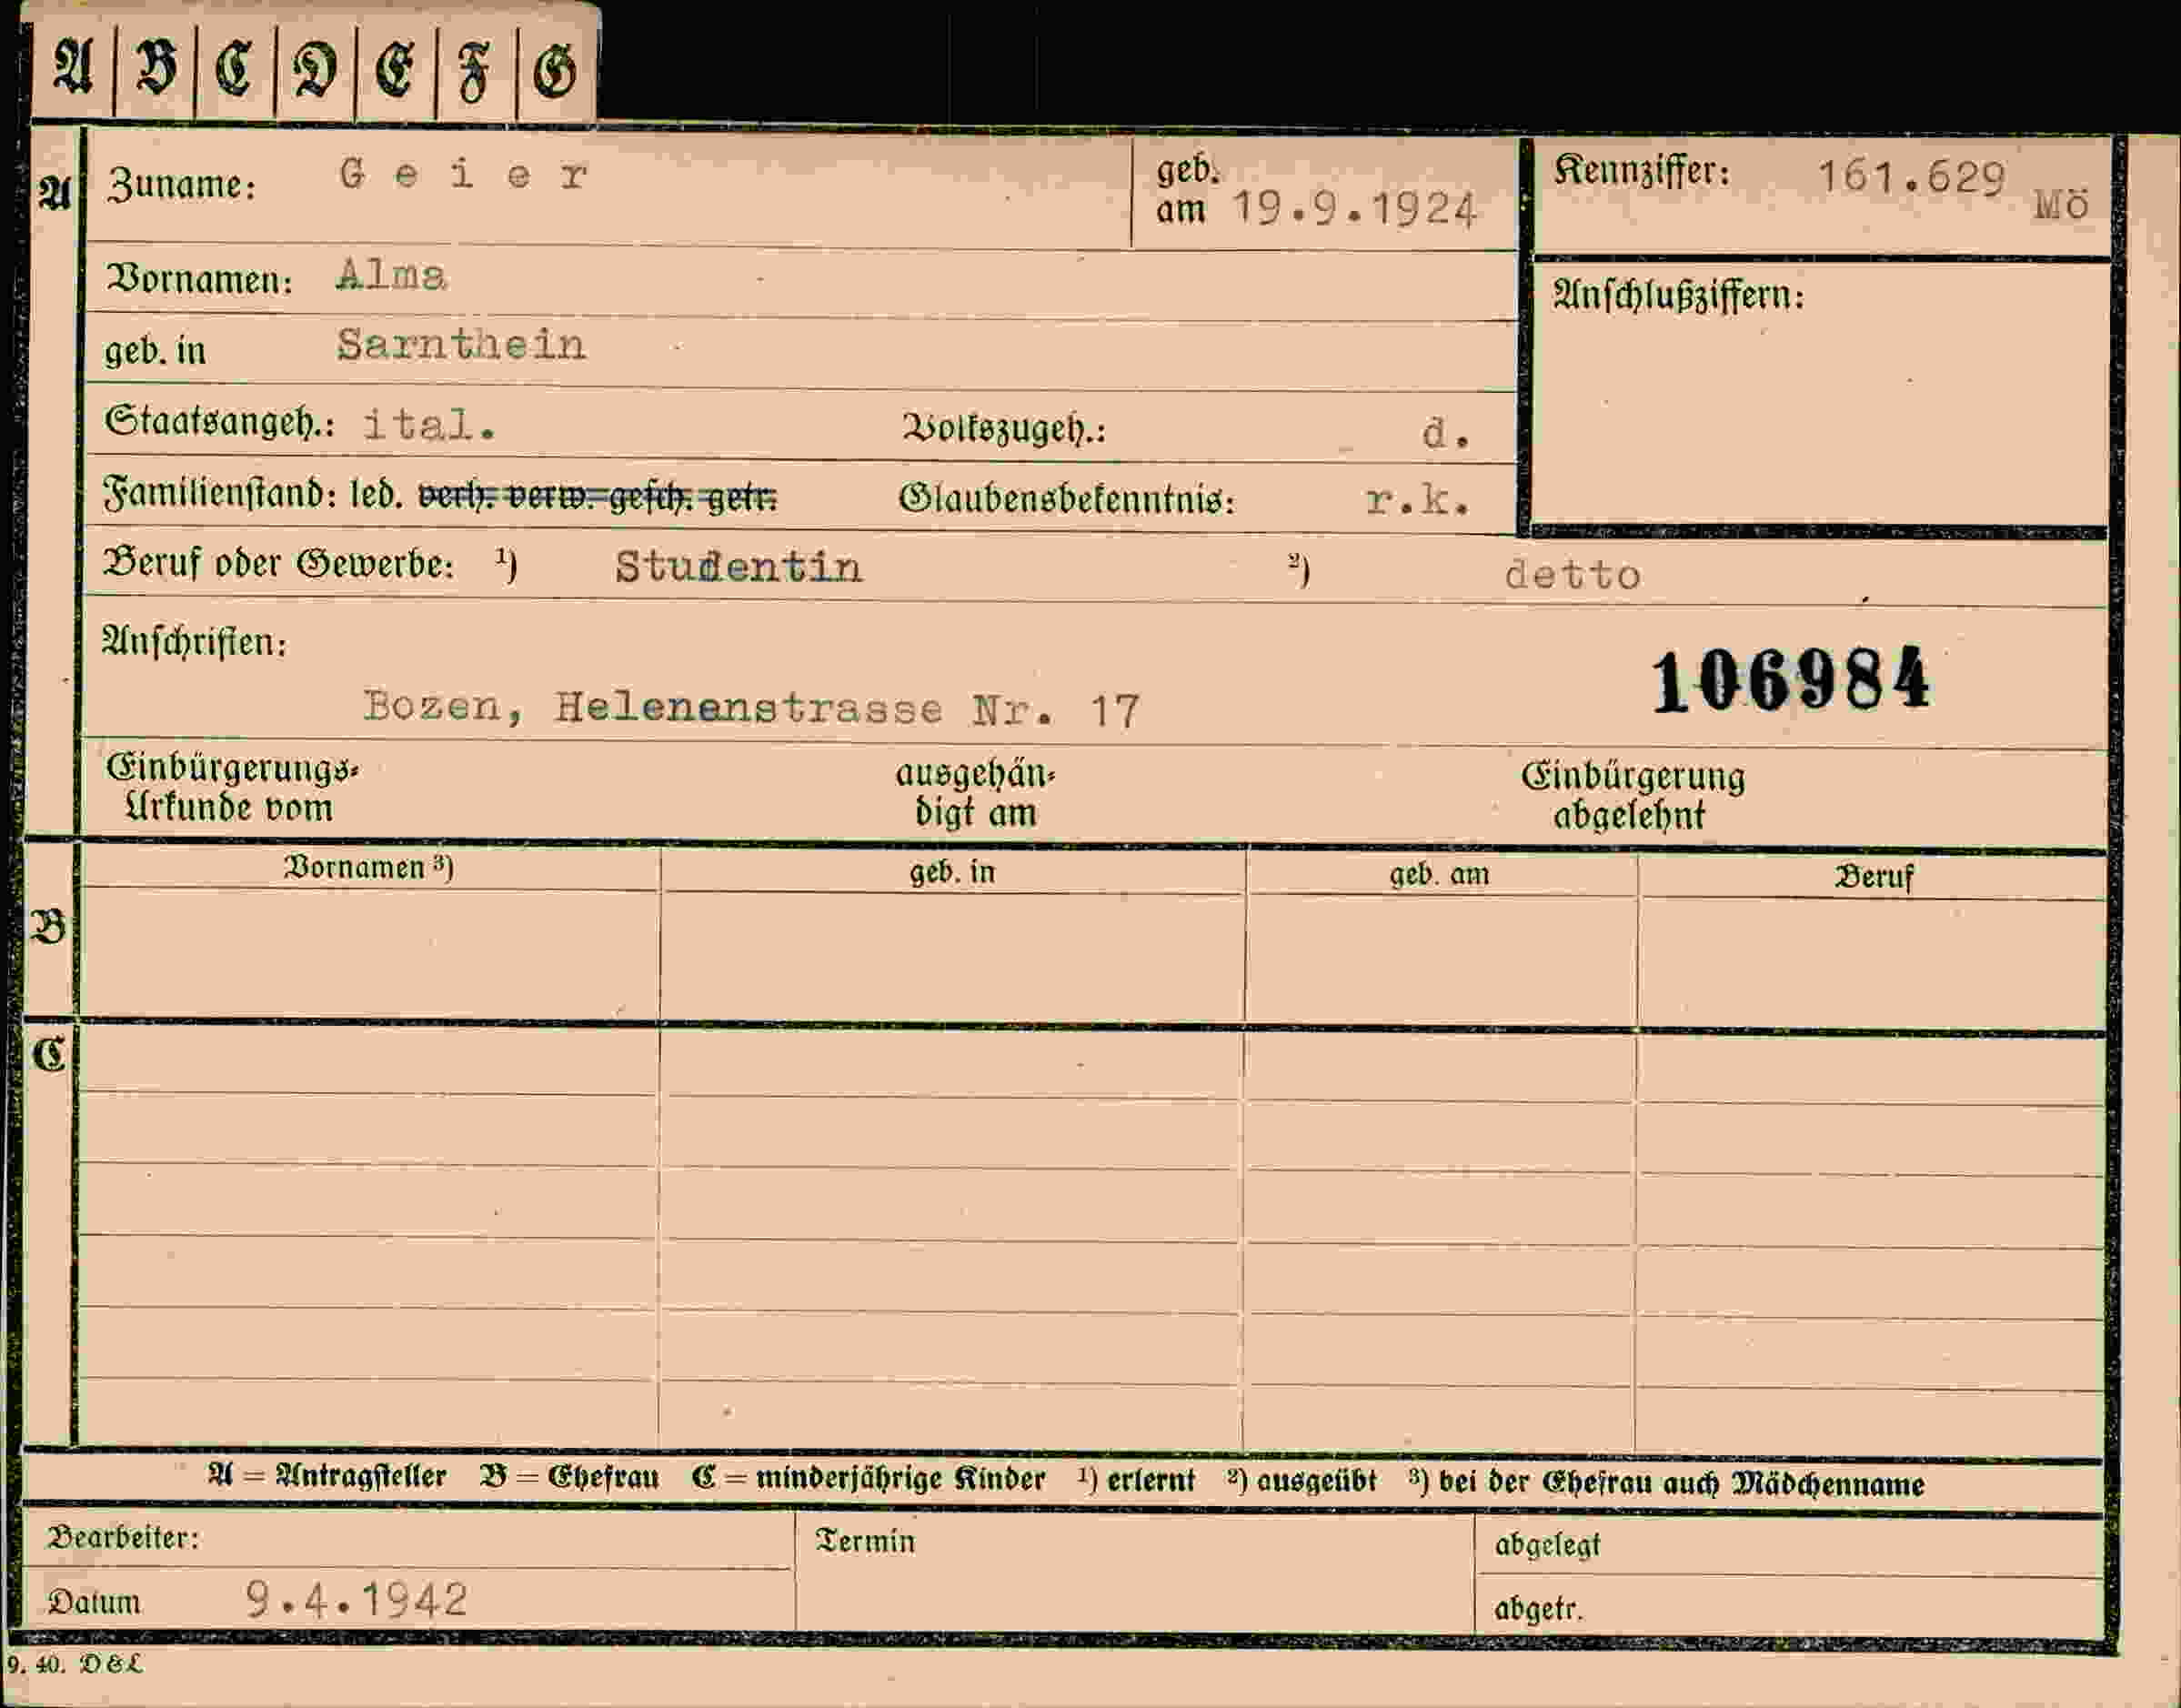Click the footnote '2) ausgeübt'
This screenshot has width=2181, height=1708.
point(1302,1480)
